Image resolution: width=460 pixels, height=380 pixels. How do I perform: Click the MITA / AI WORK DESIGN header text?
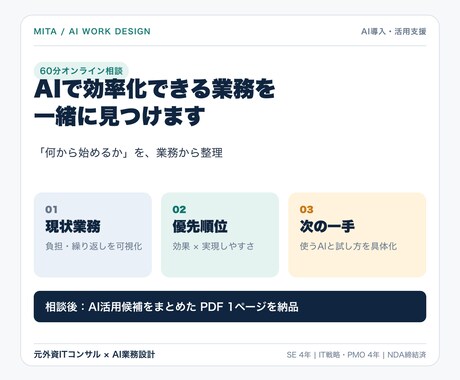coord(92,31)
